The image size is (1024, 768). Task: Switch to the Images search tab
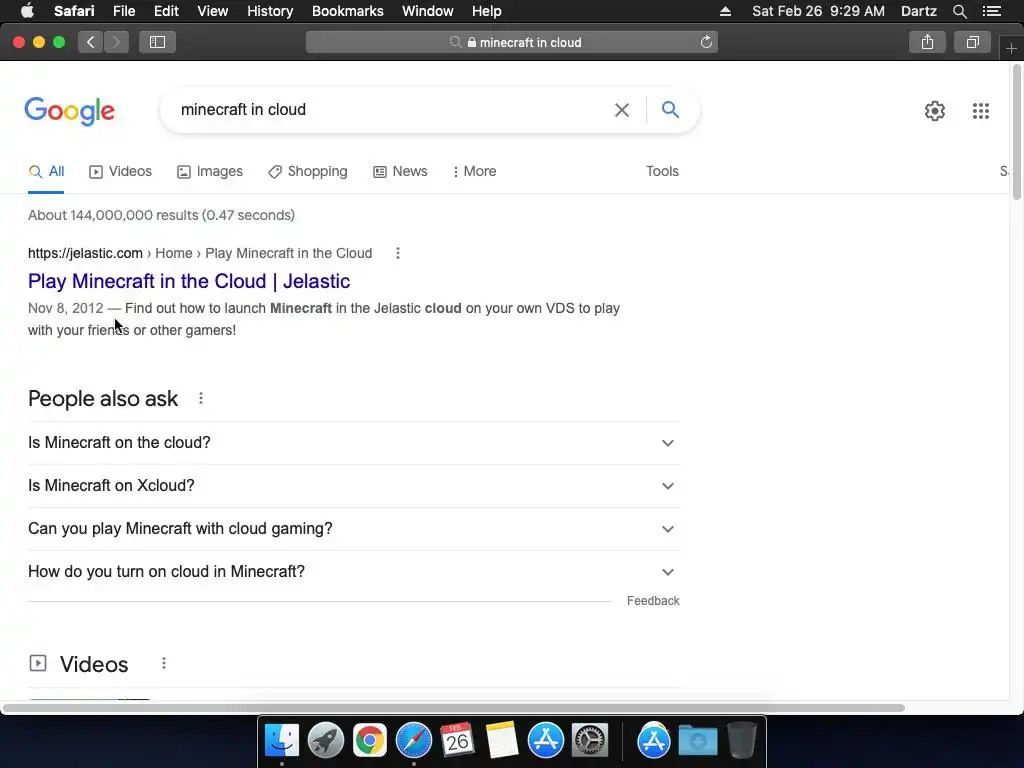tap(210, 171)
